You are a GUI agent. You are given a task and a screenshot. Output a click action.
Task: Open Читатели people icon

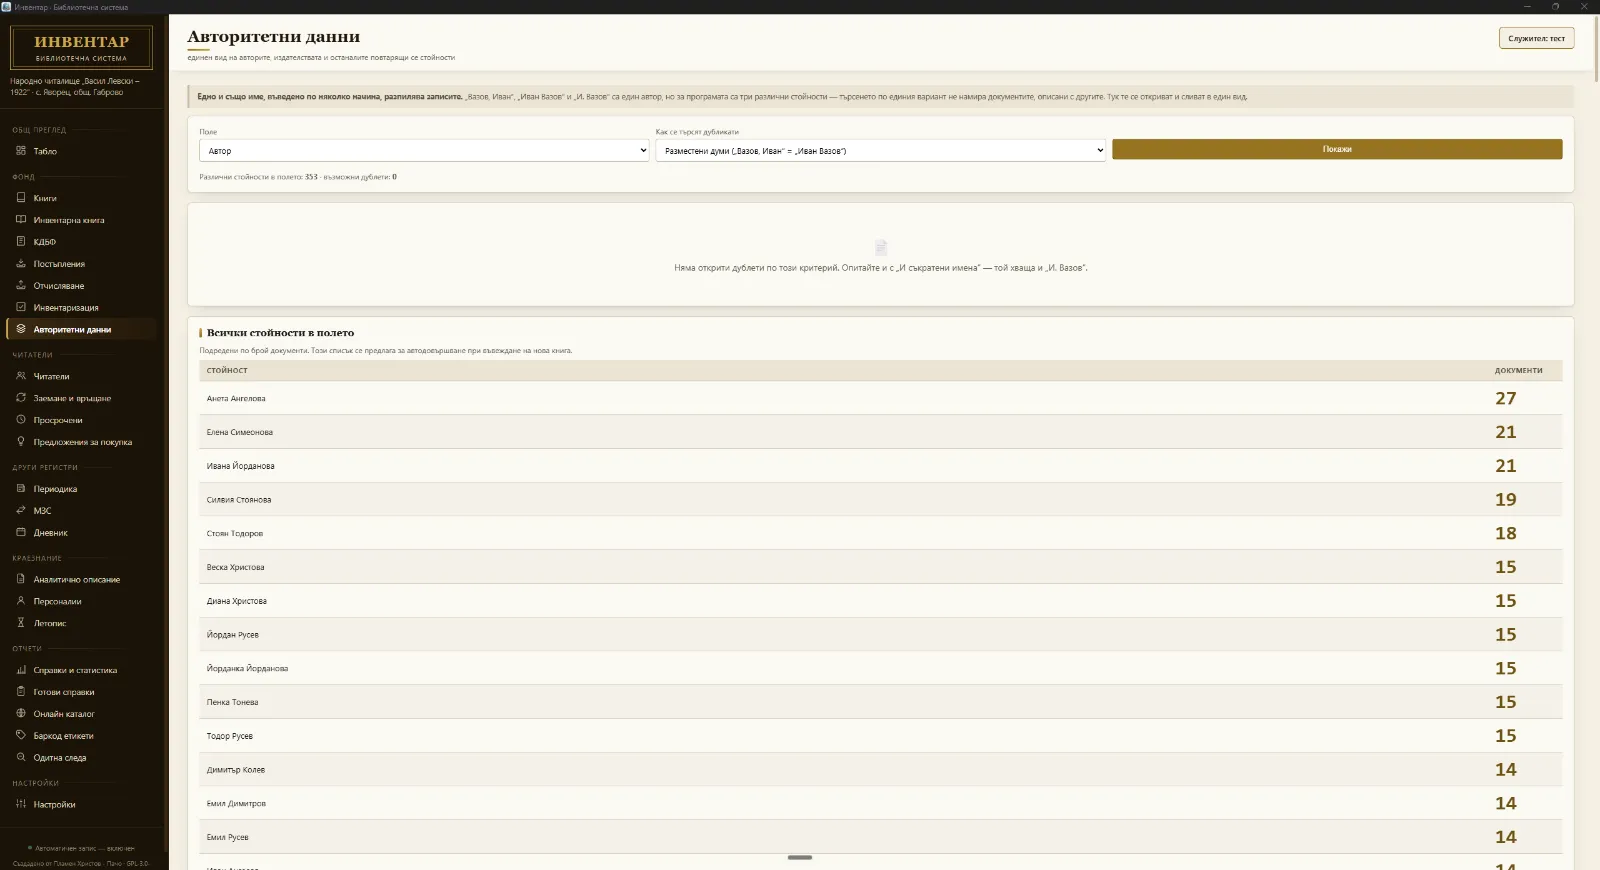click(21, 376)
